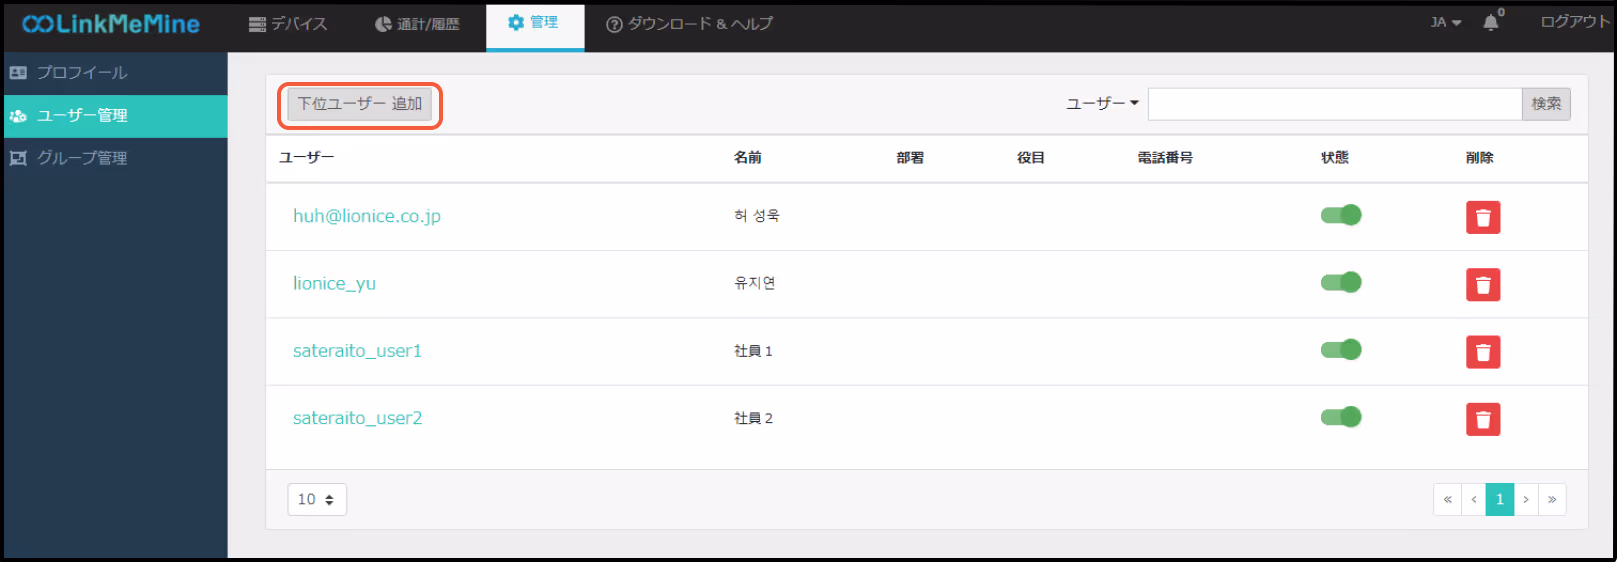Viewport: 1617px width, 562px height.
Task: Open the rows-per-page selector showing 10
Action: [x=317, y=499]
